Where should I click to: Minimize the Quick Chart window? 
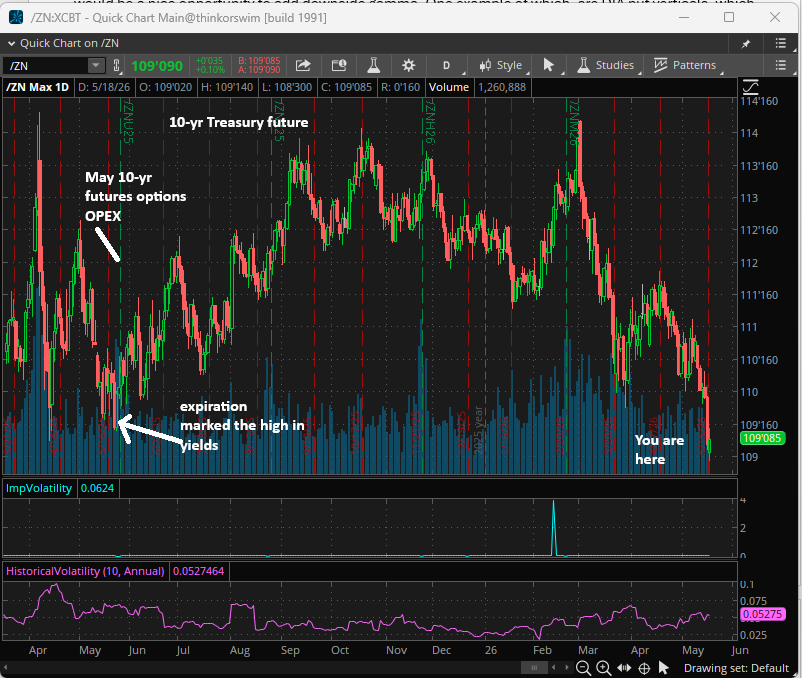coord(684,17)
